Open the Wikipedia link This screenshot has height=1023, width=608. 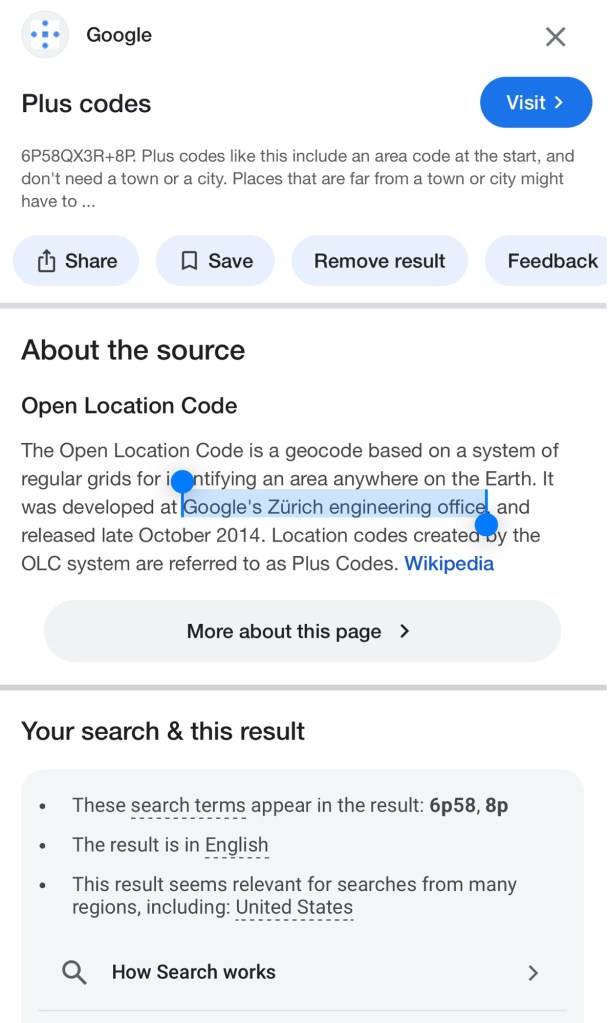click(x=449, y=563)
